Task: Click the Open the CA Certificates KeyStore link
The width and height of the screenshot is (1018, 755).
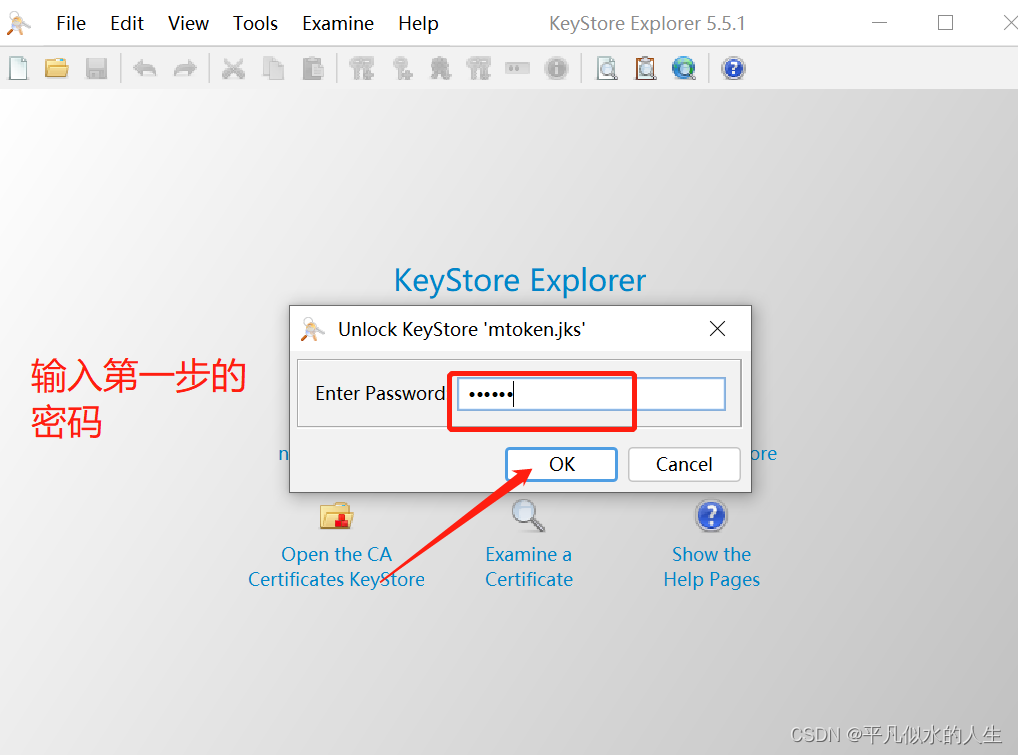Action: 336,566
